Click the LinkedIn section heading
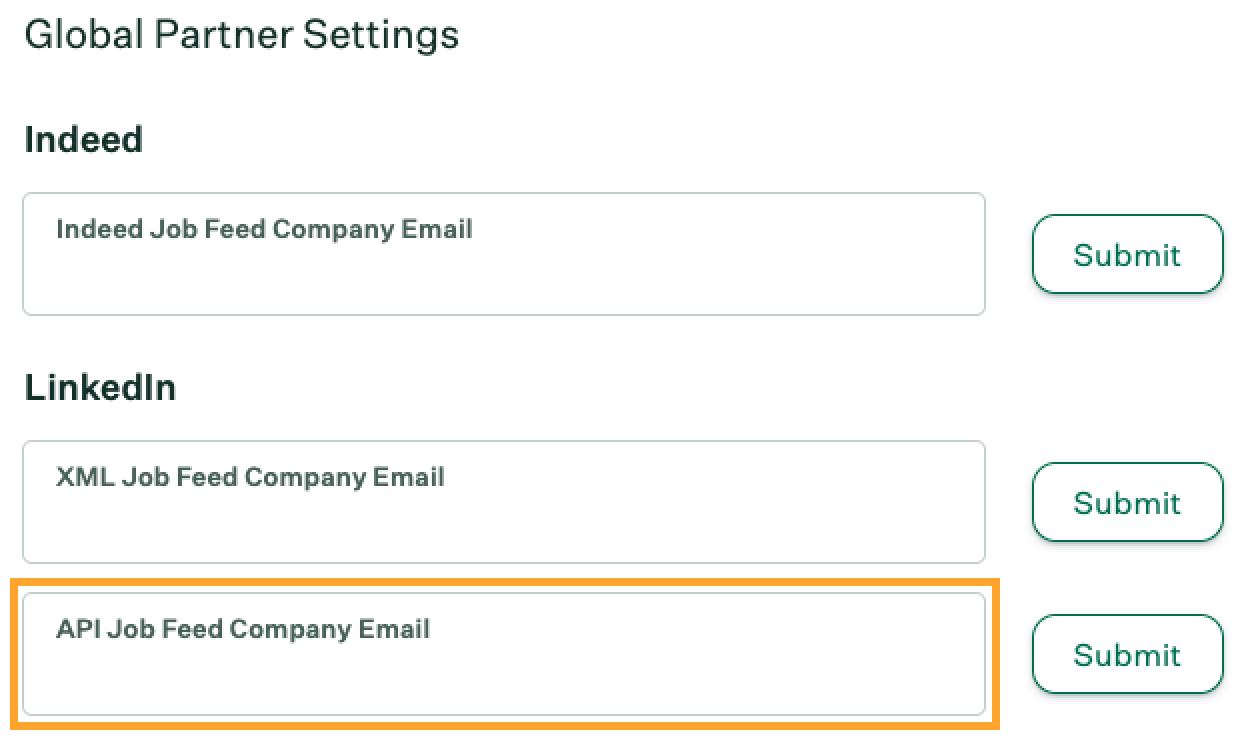 pos(100,387)
